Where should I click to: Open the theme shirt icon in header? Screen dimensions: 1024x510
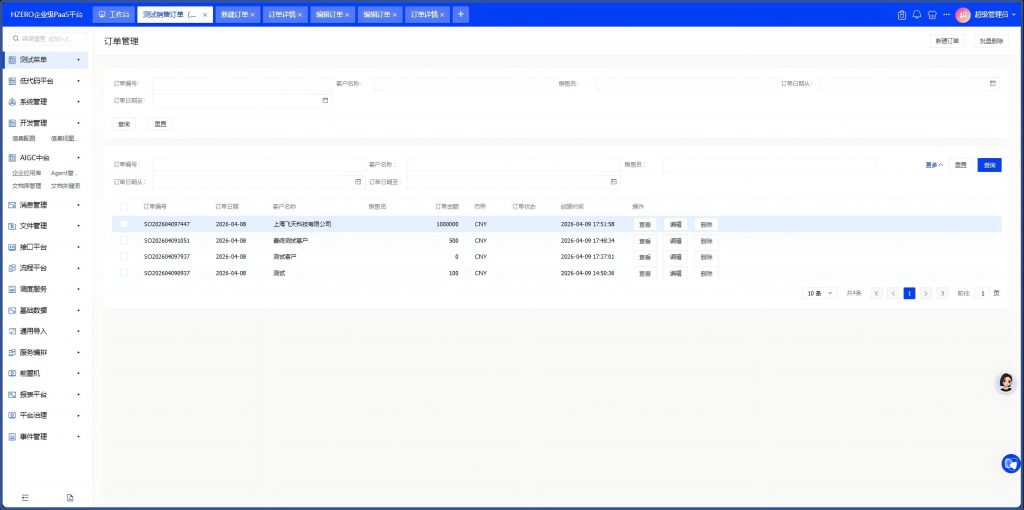tap(932, 15)
